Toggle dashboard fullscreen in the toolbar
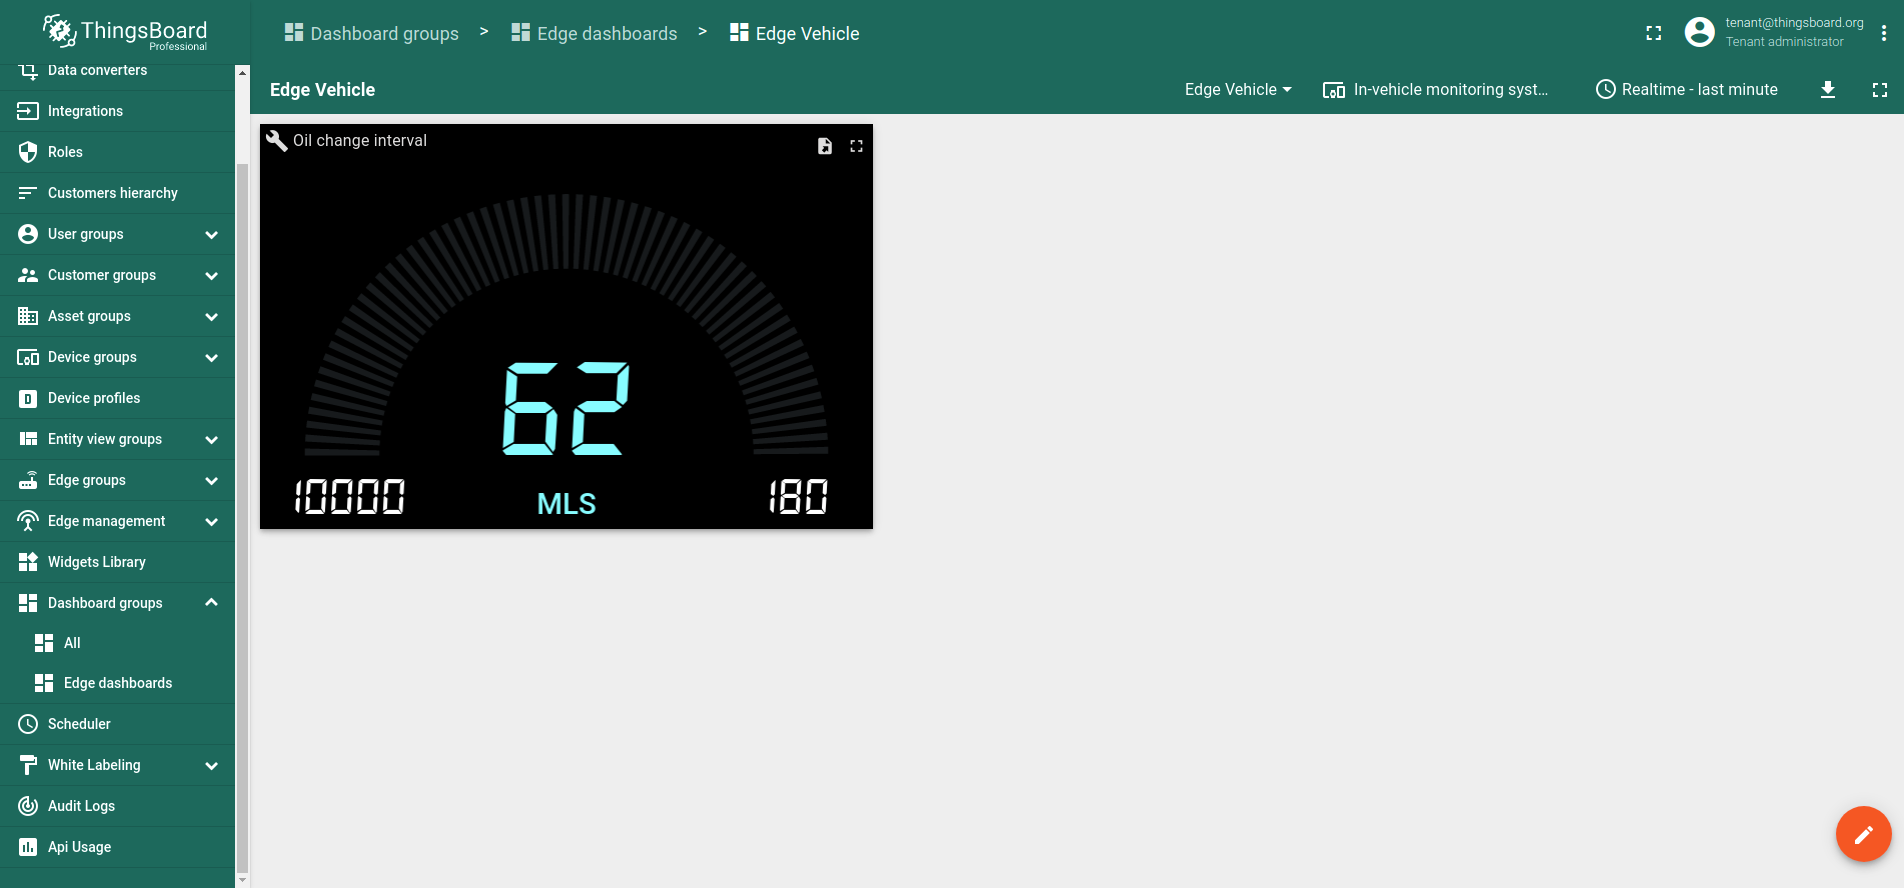Image resolution: width=1904 pixels, height=888 pixels. click(1879, 90)
